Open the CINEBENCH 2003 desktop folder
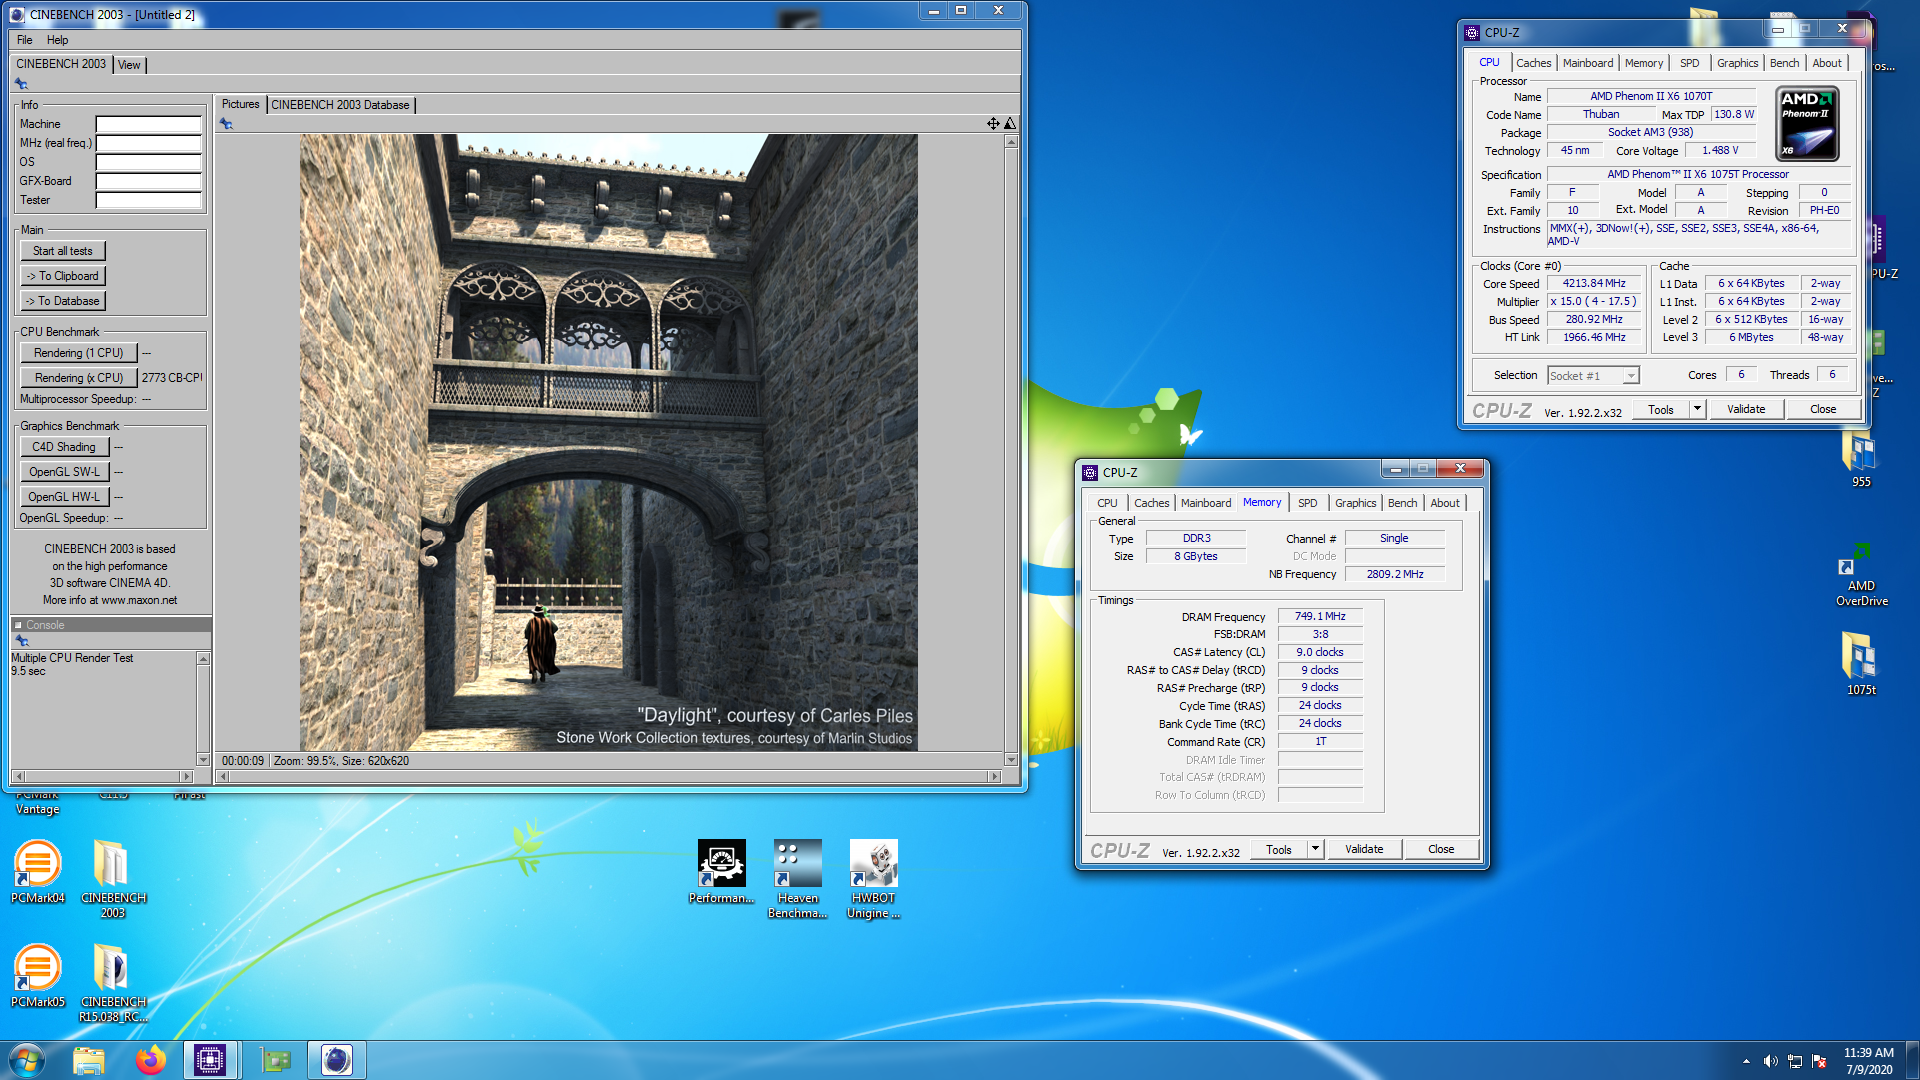The image size is (1920, 1080). click(x=113, y=878)
